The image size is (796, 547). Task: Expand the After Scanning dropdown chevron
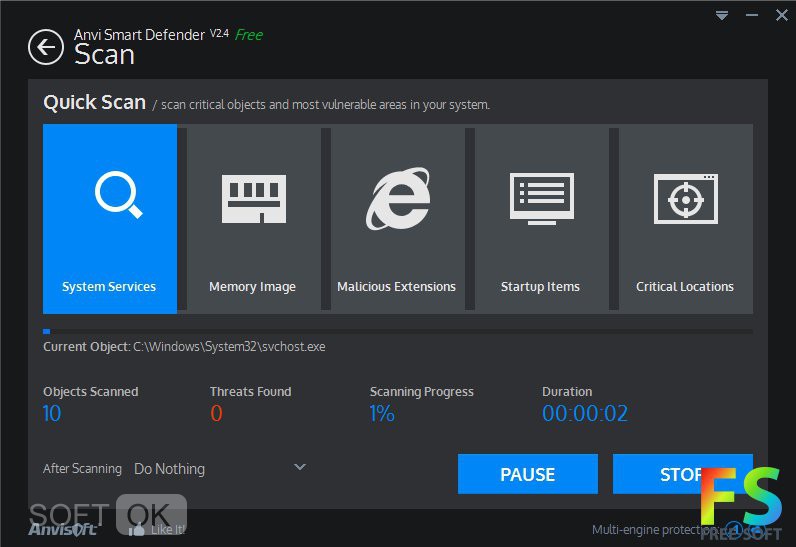[x=300, y=467]
